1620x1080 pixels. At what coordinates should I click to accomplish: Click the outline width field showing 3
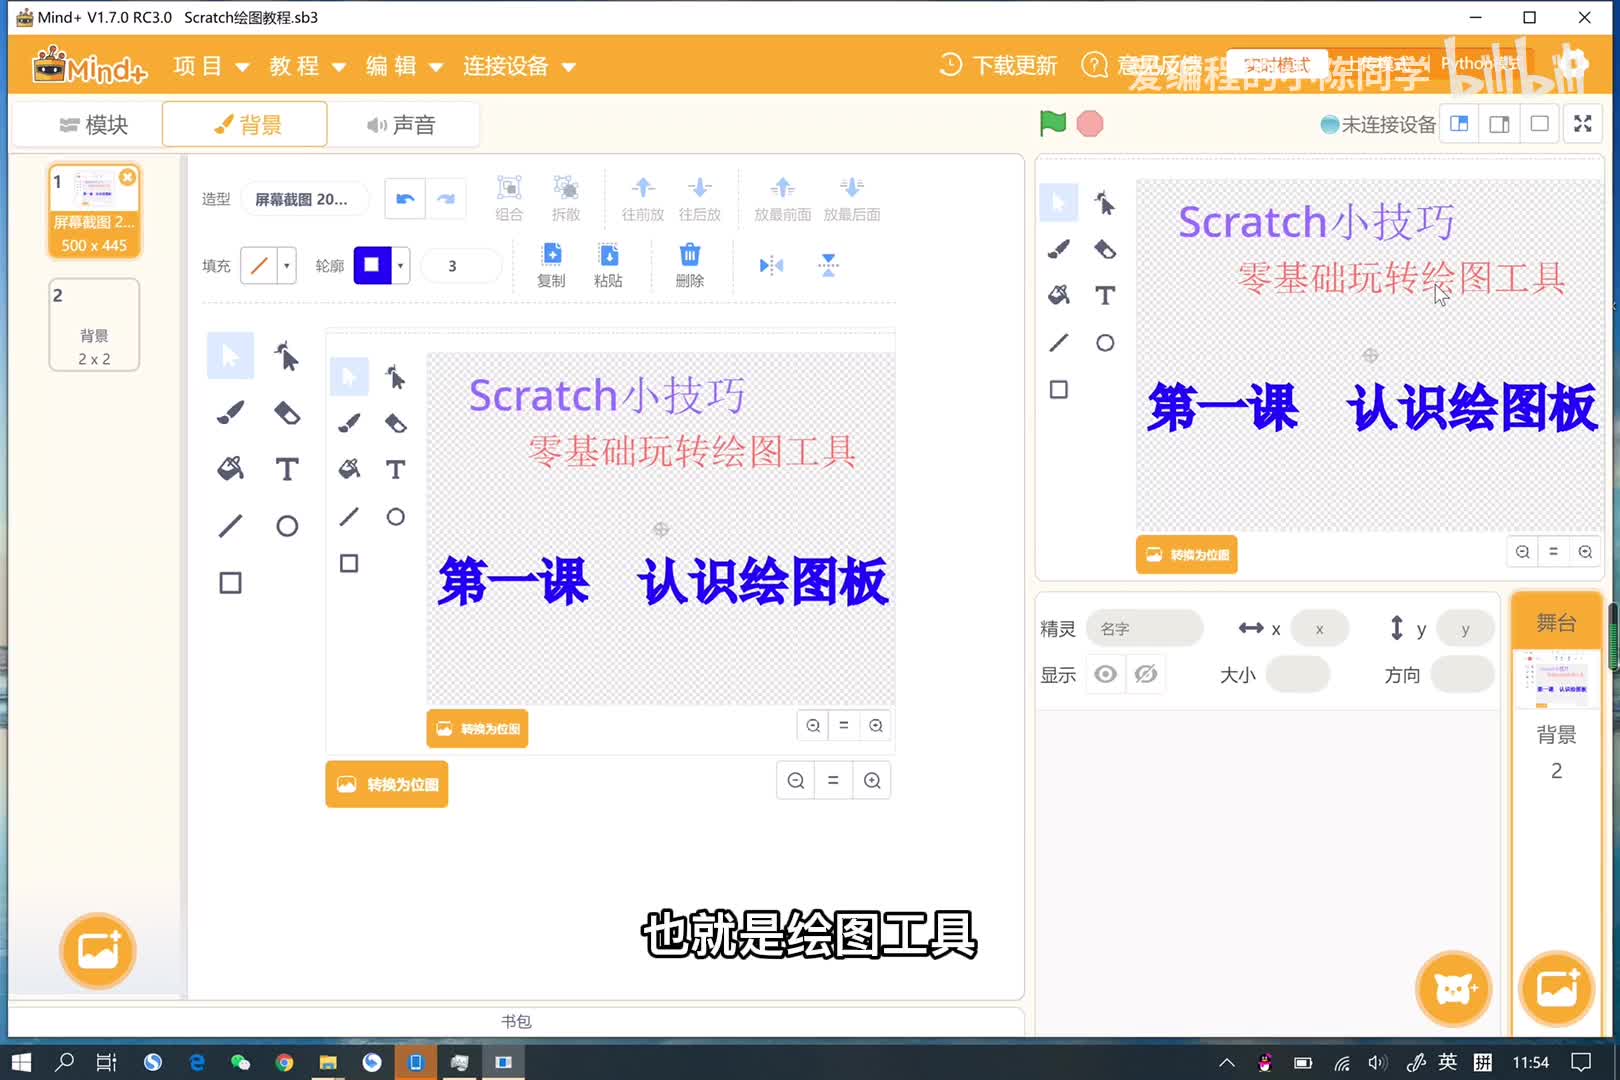tap(461, 266)
